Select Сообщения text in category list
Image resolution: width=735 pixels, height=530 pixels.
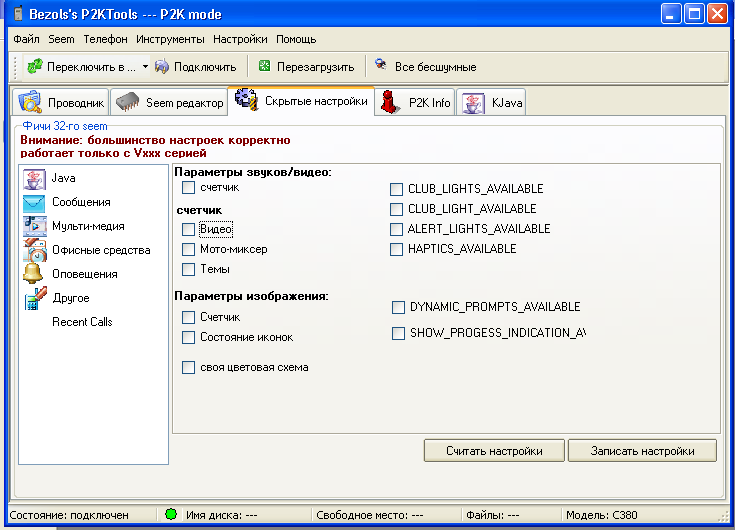click(81, 202)
